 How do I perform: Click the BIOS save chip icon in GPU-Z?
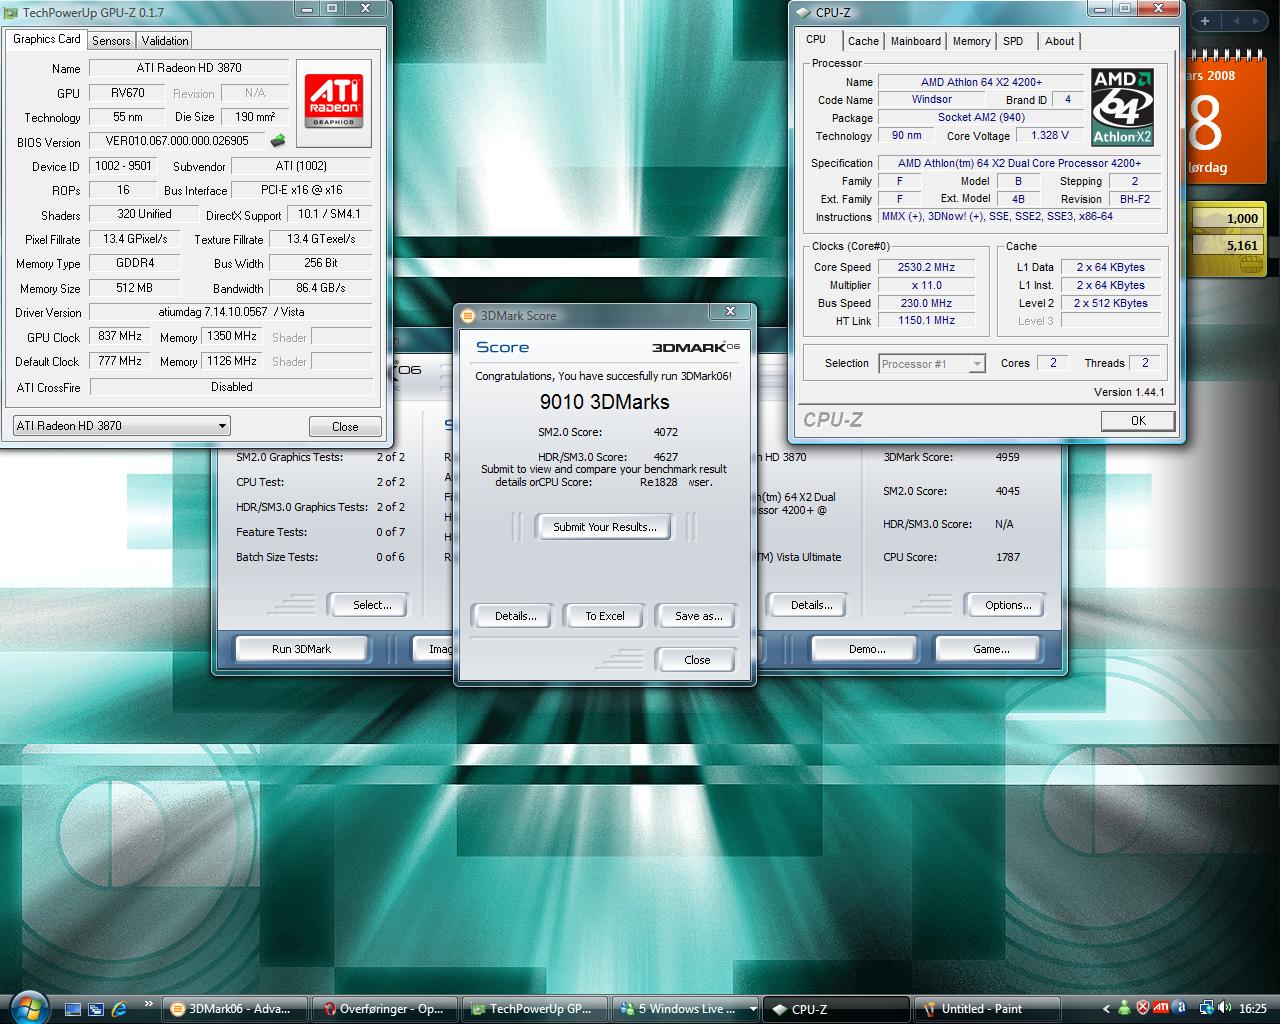[278, 141]
